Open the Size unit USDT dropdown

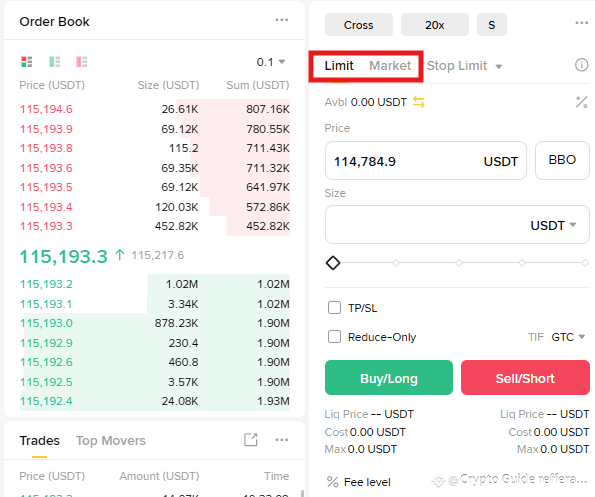tap(553, 225)
